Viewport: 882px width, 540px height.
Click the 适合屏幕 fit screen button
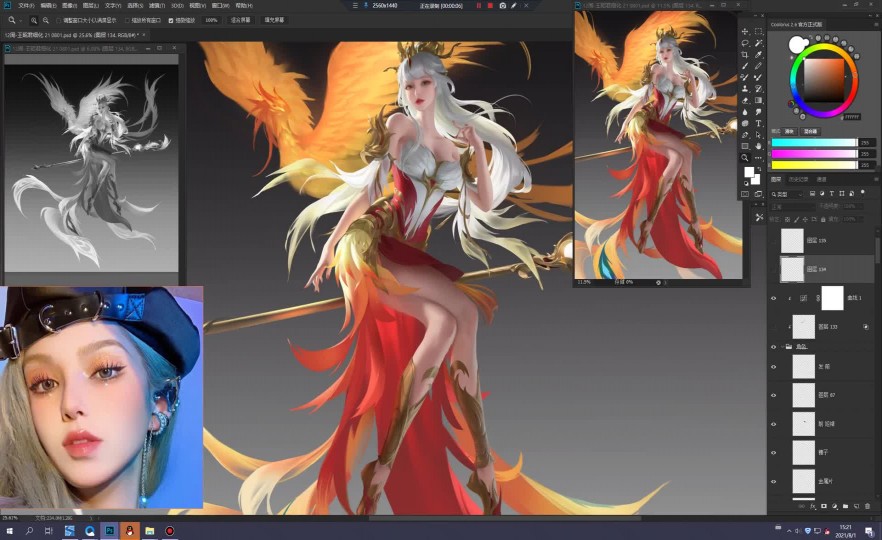click(241, 20)
